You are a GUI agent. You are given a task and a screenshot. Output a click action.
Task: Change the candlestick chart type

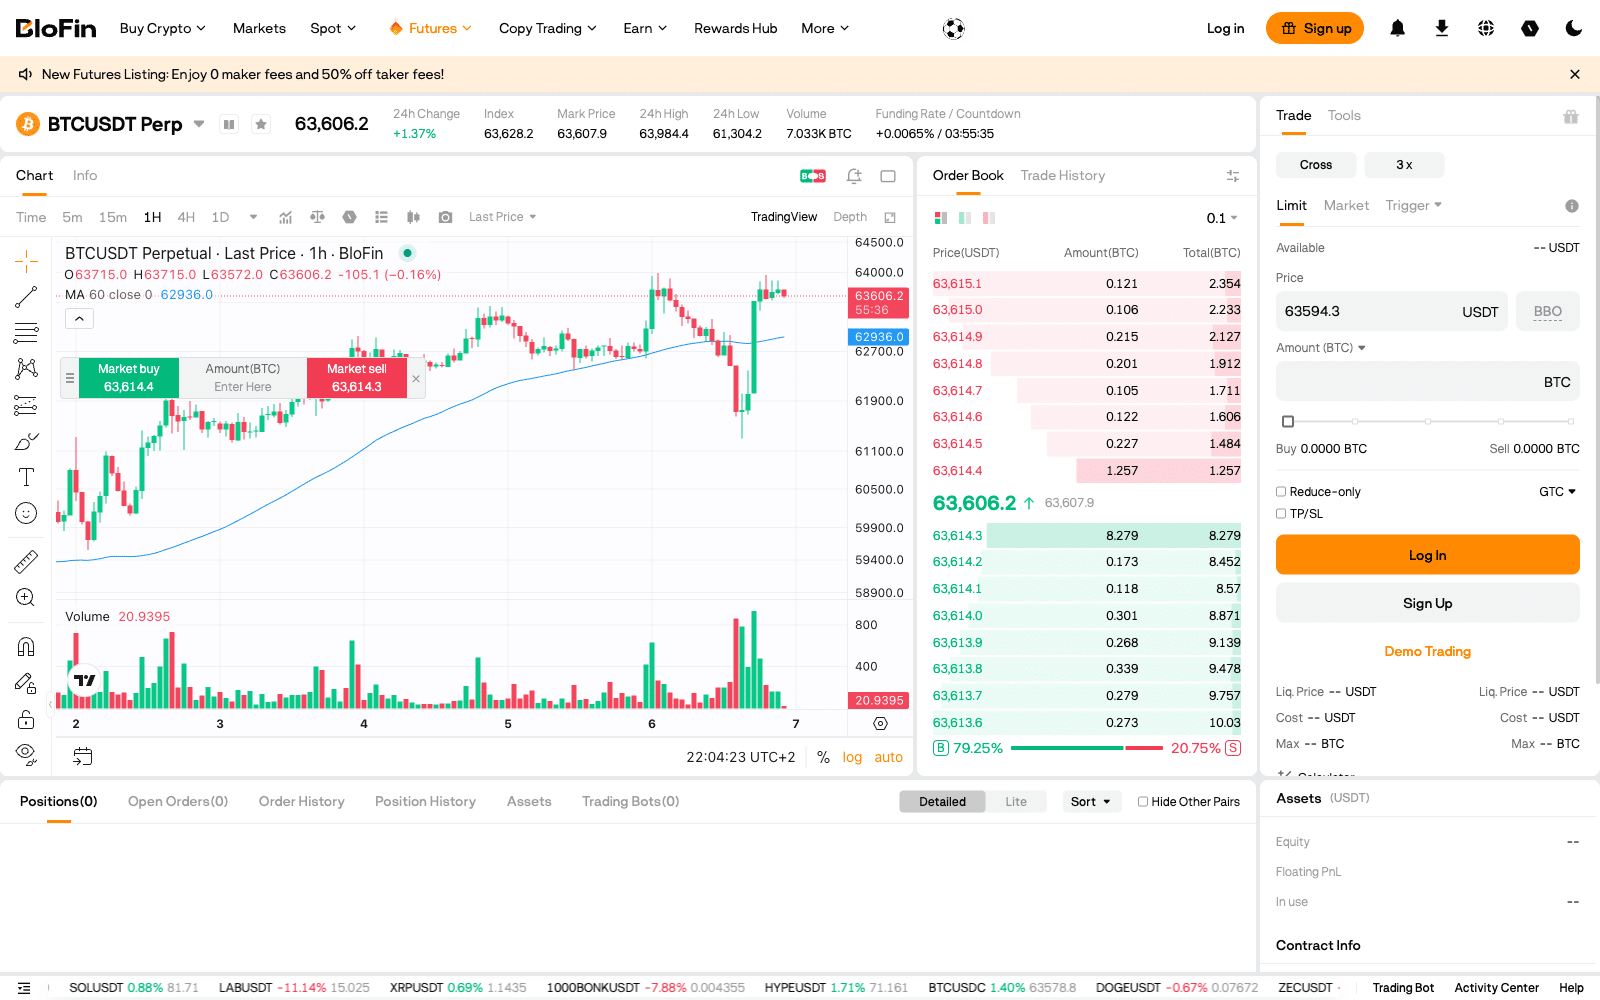point(413,217)
